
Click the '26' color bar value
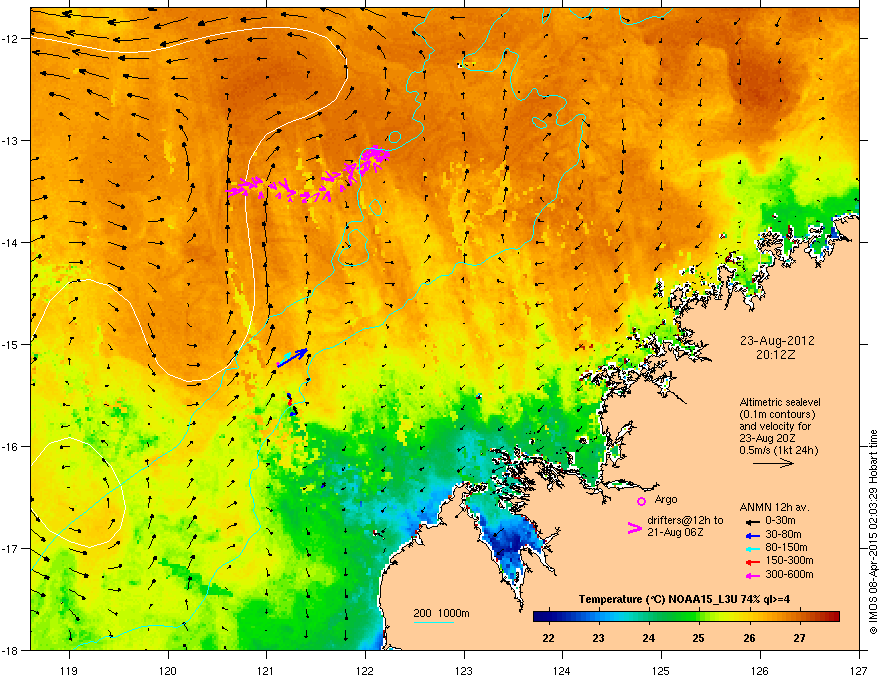pyautogui.click(x=749, y=638)
